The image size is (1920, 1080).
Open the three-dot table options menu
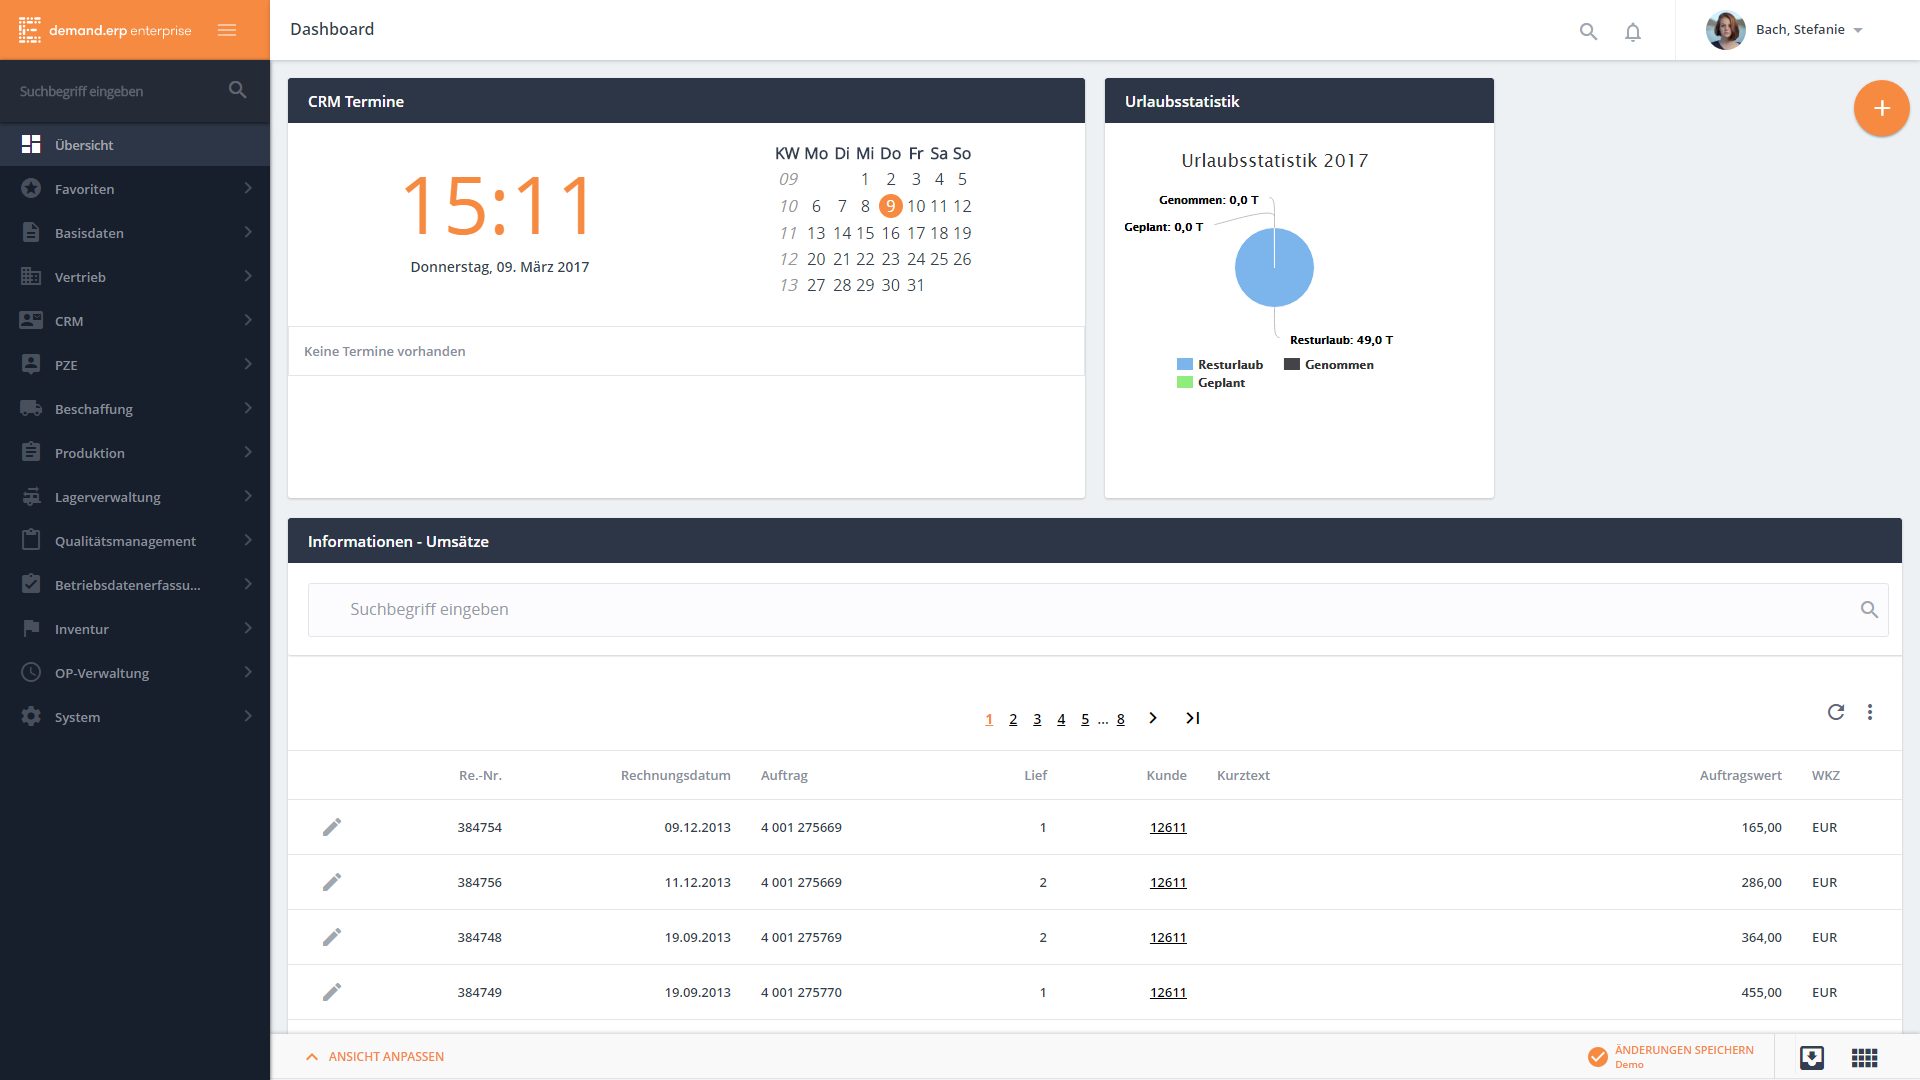[x=1869, y=712]
